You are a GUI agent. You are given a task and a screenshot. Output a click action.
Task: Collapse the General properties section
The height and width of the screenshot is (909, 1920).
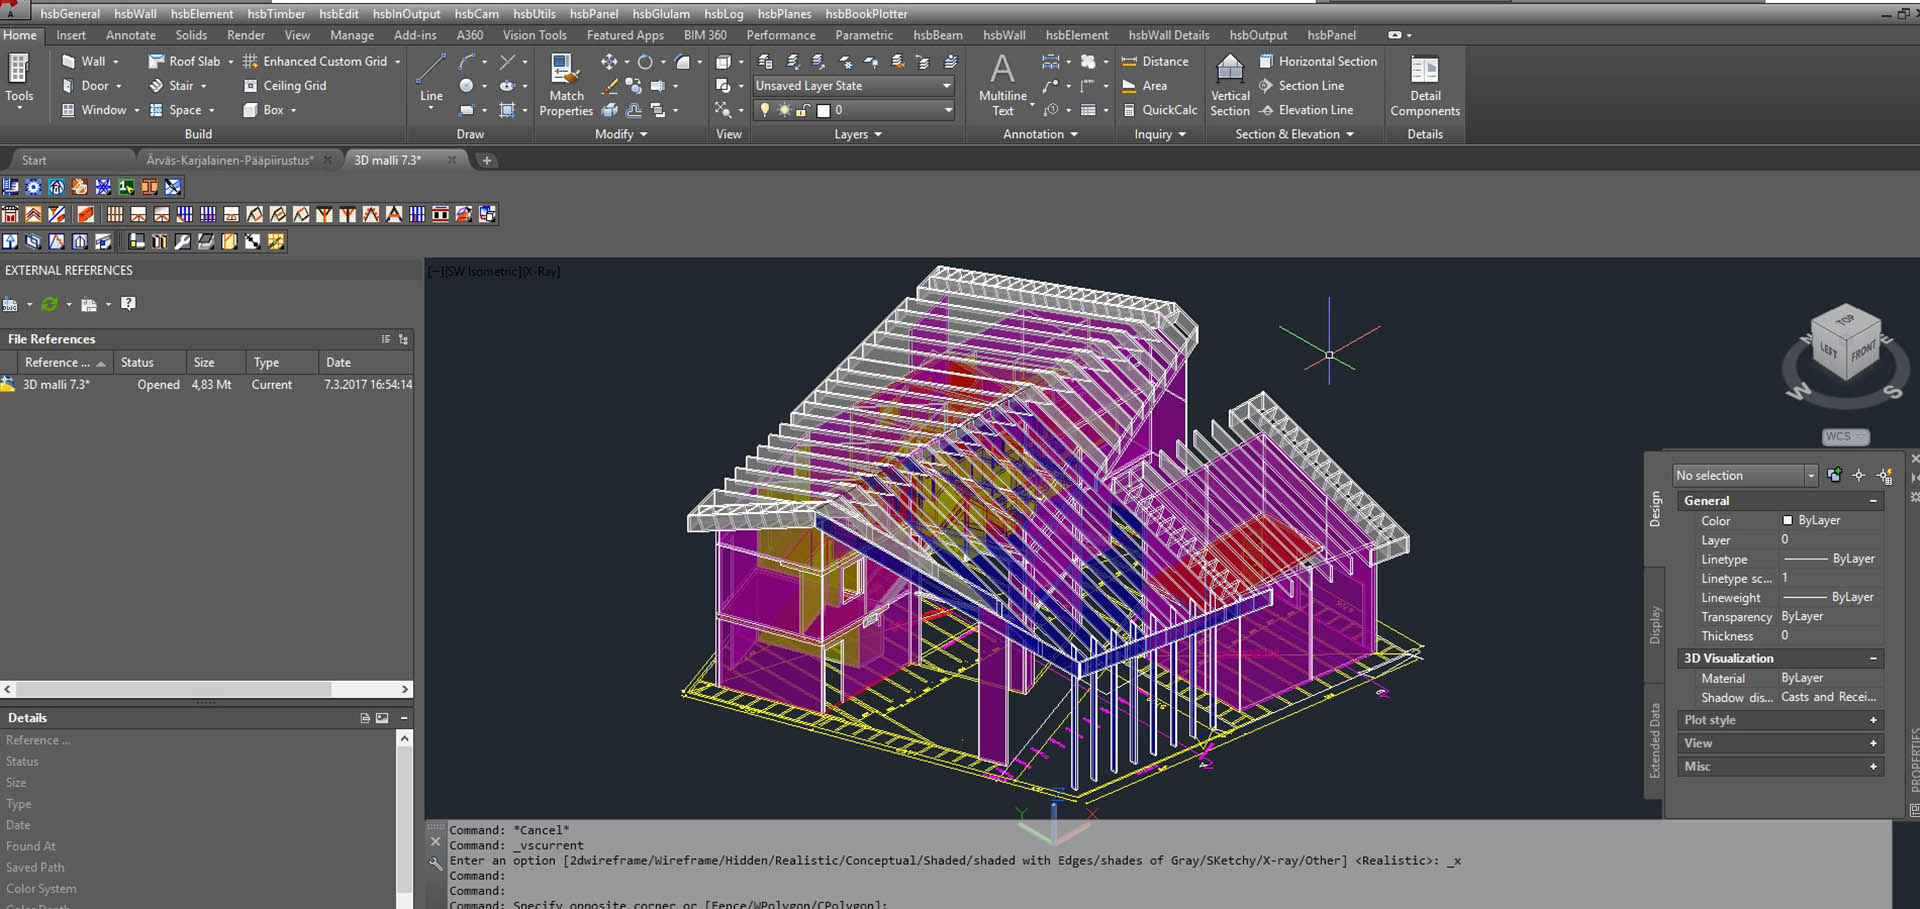pos(1873,501)
